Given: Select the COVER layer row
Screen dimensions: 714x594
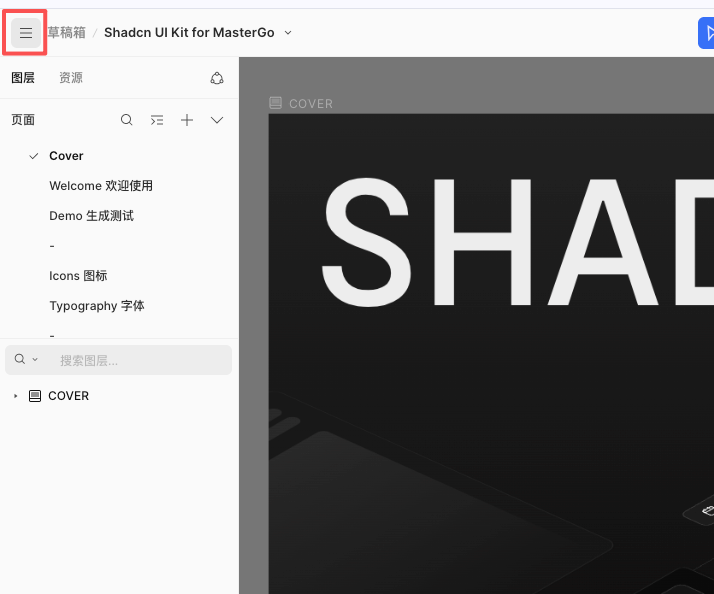Looking at the screenshot, I should [119, 396].
